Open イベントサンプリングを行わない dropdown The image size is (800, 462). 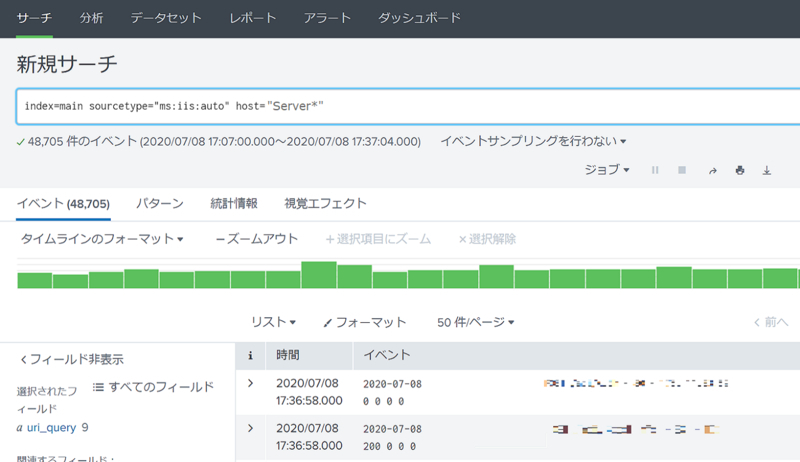[533, 141]
